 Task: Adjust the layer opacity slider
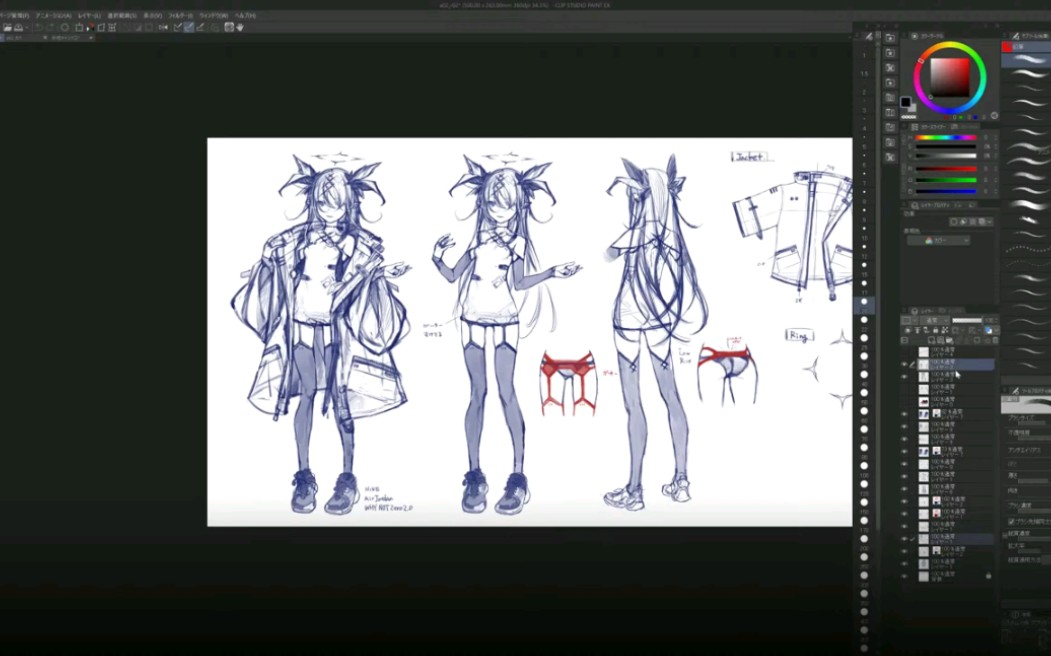click(967, 320)
